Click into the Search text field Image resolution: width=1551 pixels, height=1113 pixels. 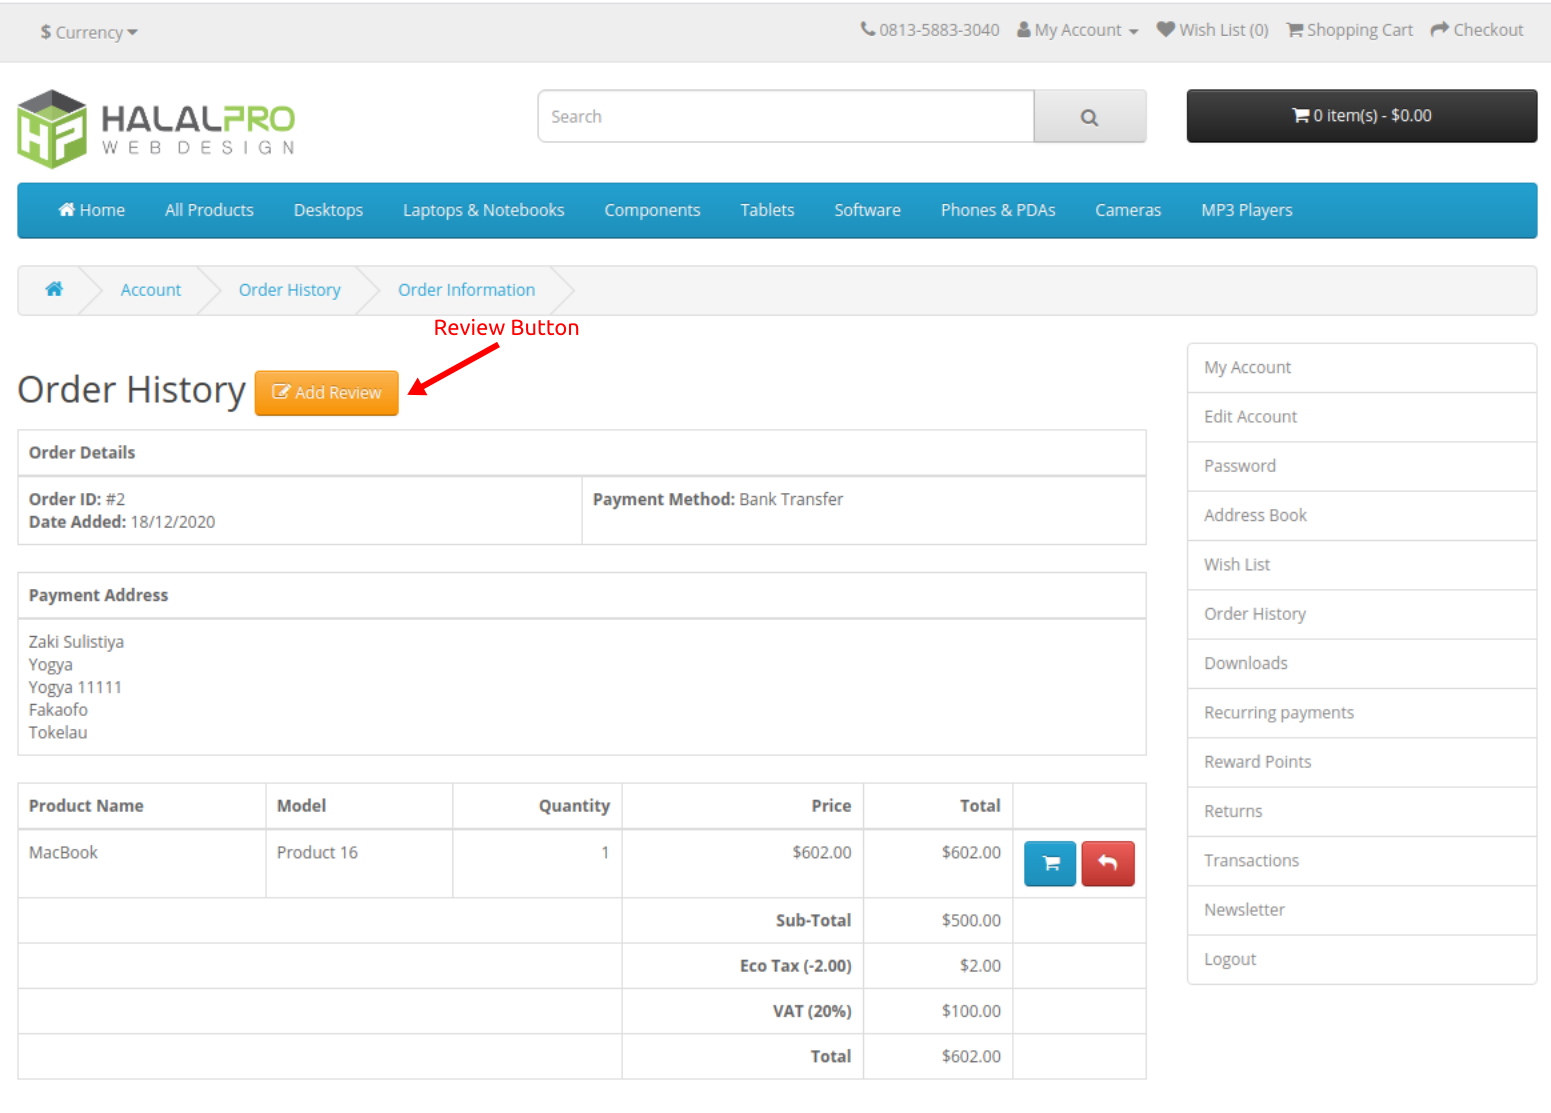click(785, 117)
